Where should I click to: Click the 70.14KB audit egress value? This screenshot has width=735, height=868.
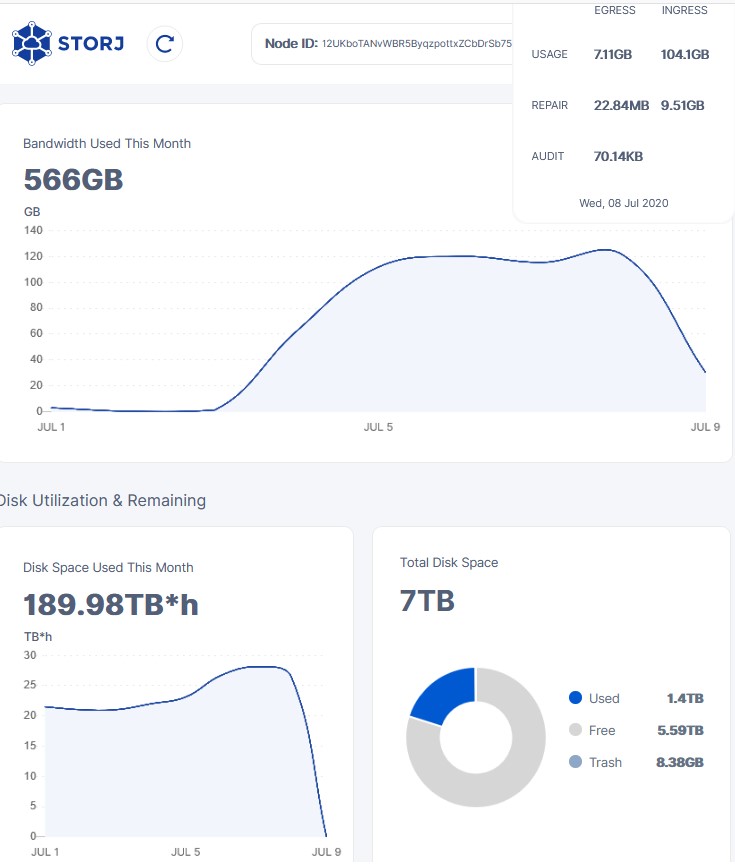click(x=618, y=157)
